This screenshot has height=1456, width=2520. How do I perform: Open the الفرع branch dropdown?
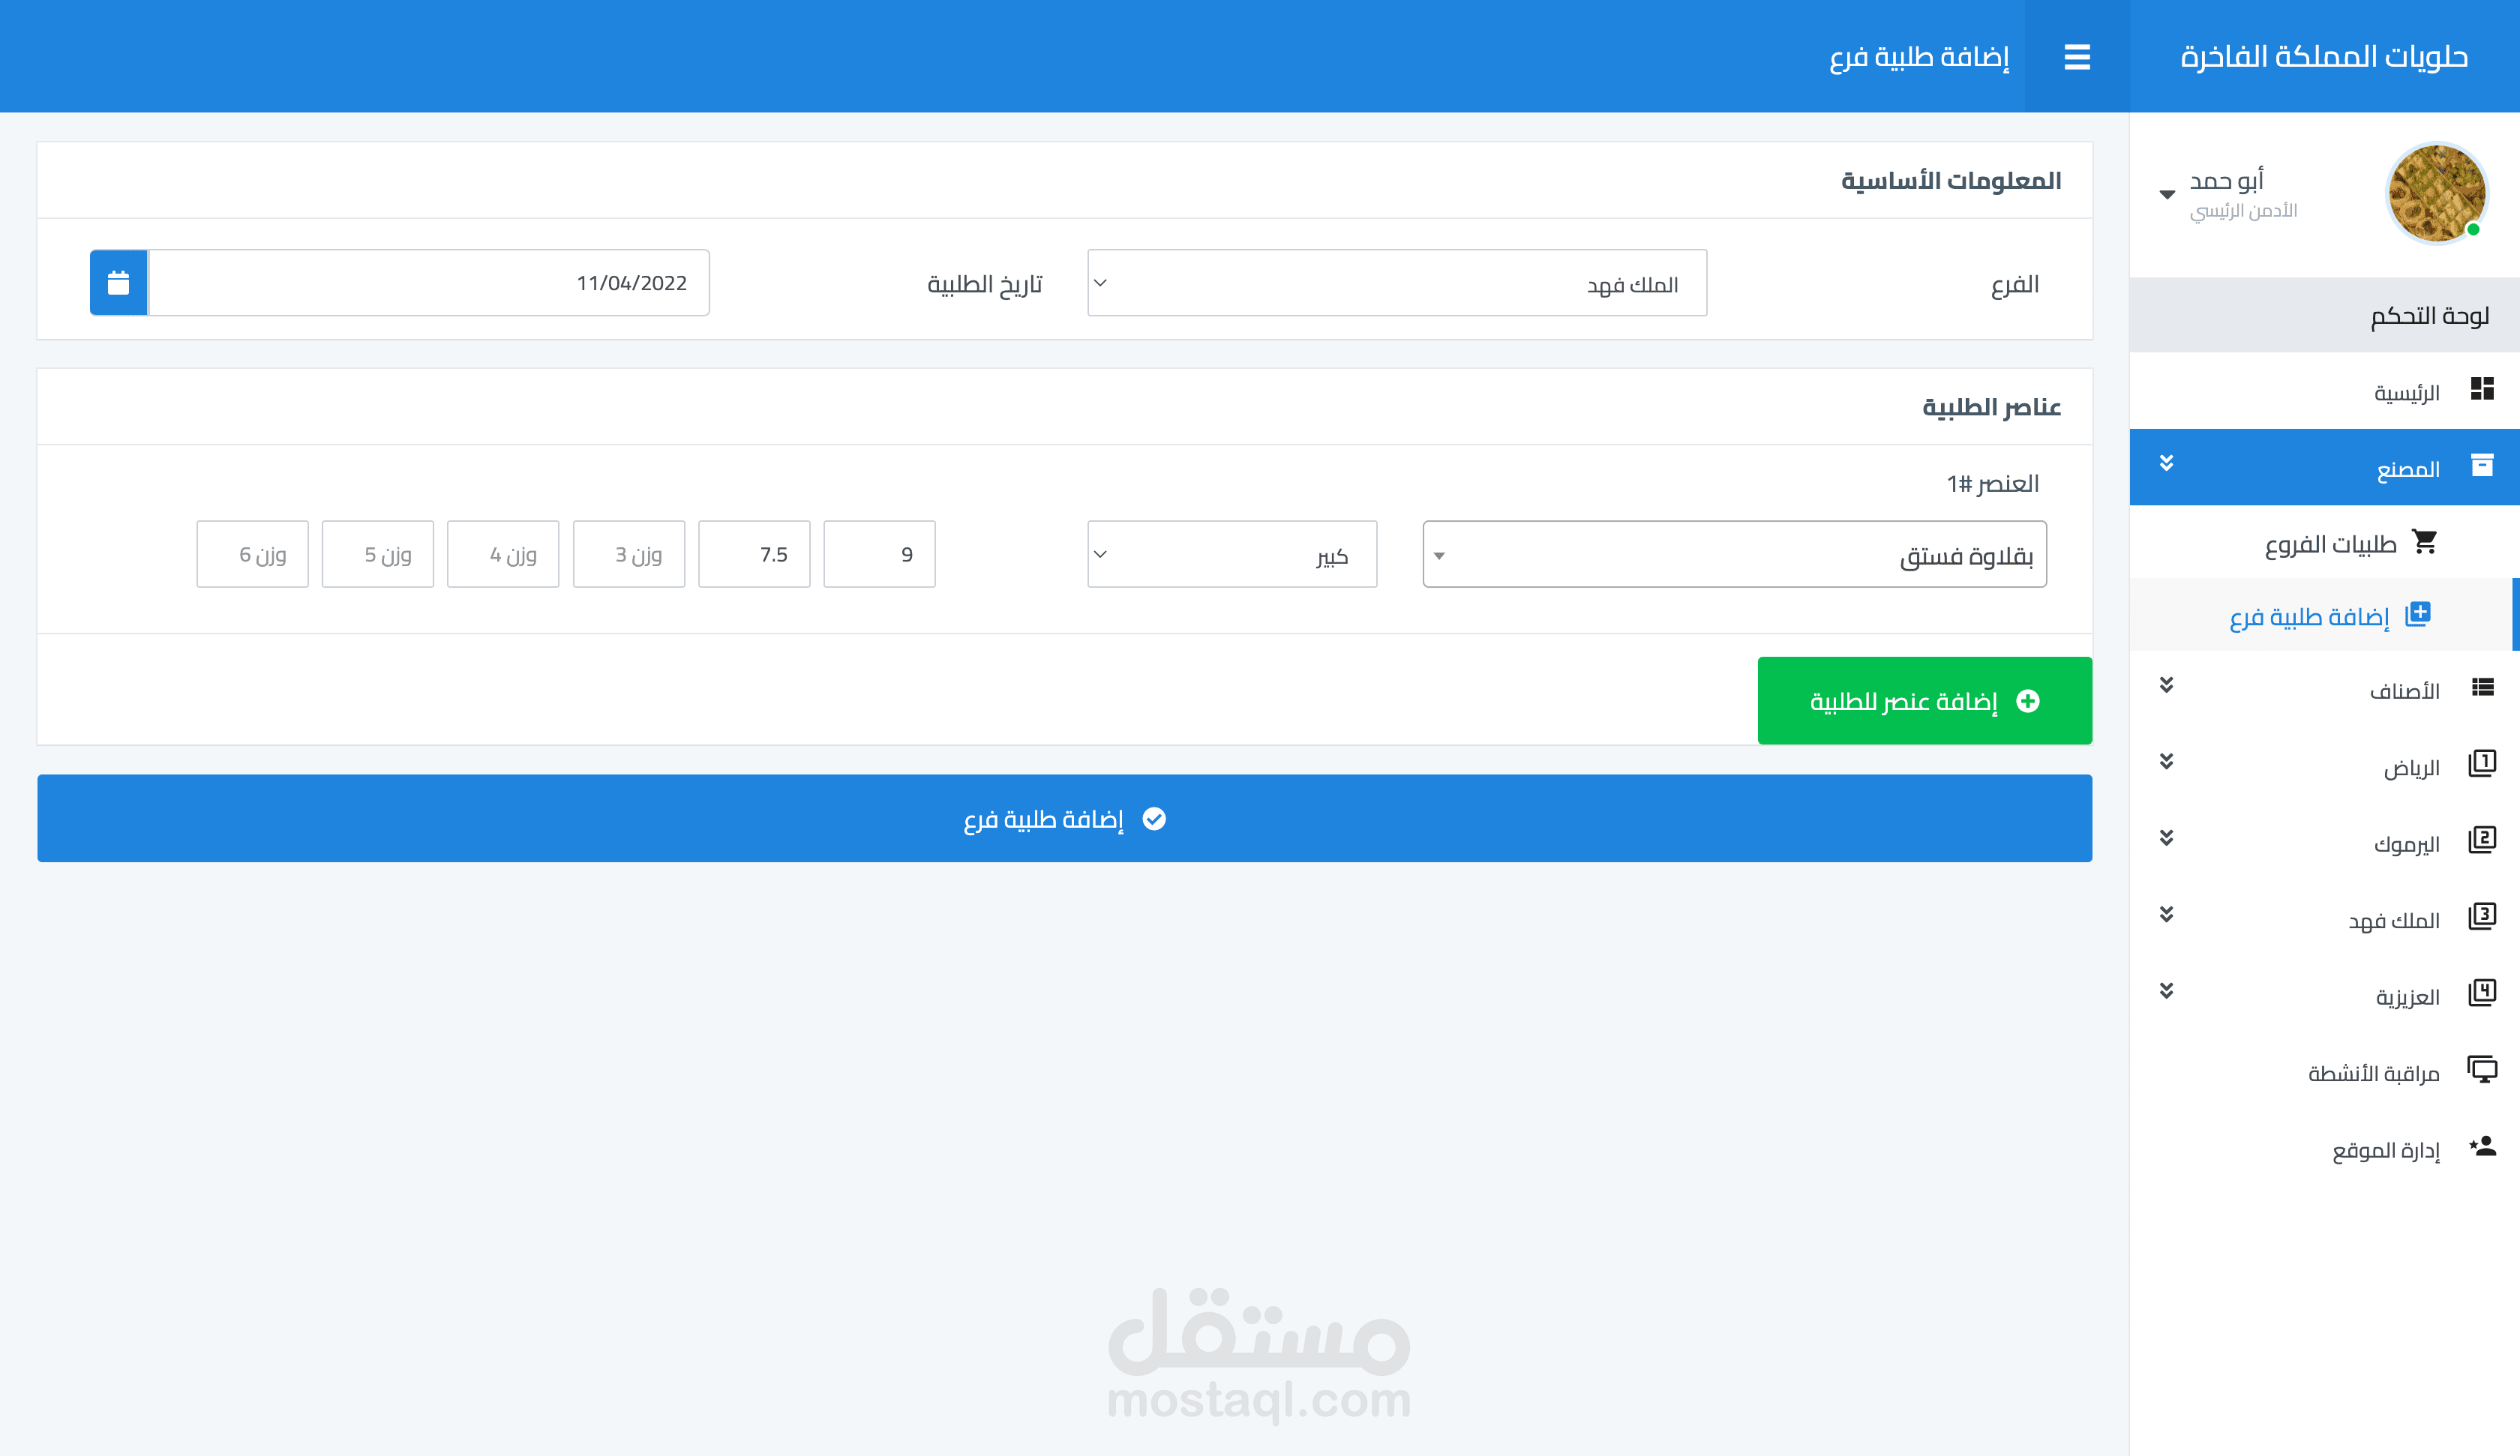(x=1396, y=283)
